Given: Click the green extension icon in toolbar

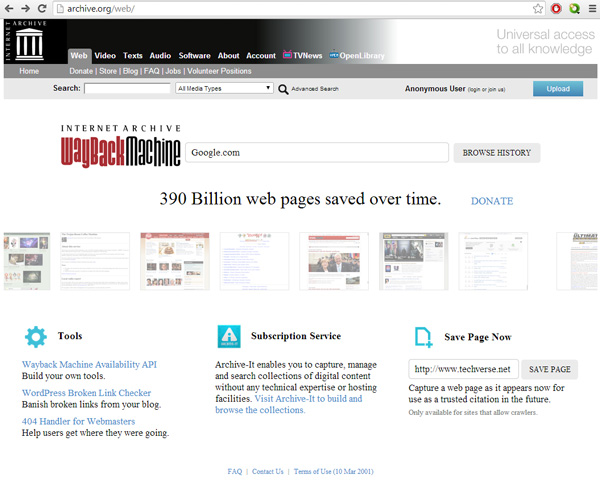Looking at the screenshot, I should pyautogui.click(x=574, y=8).
